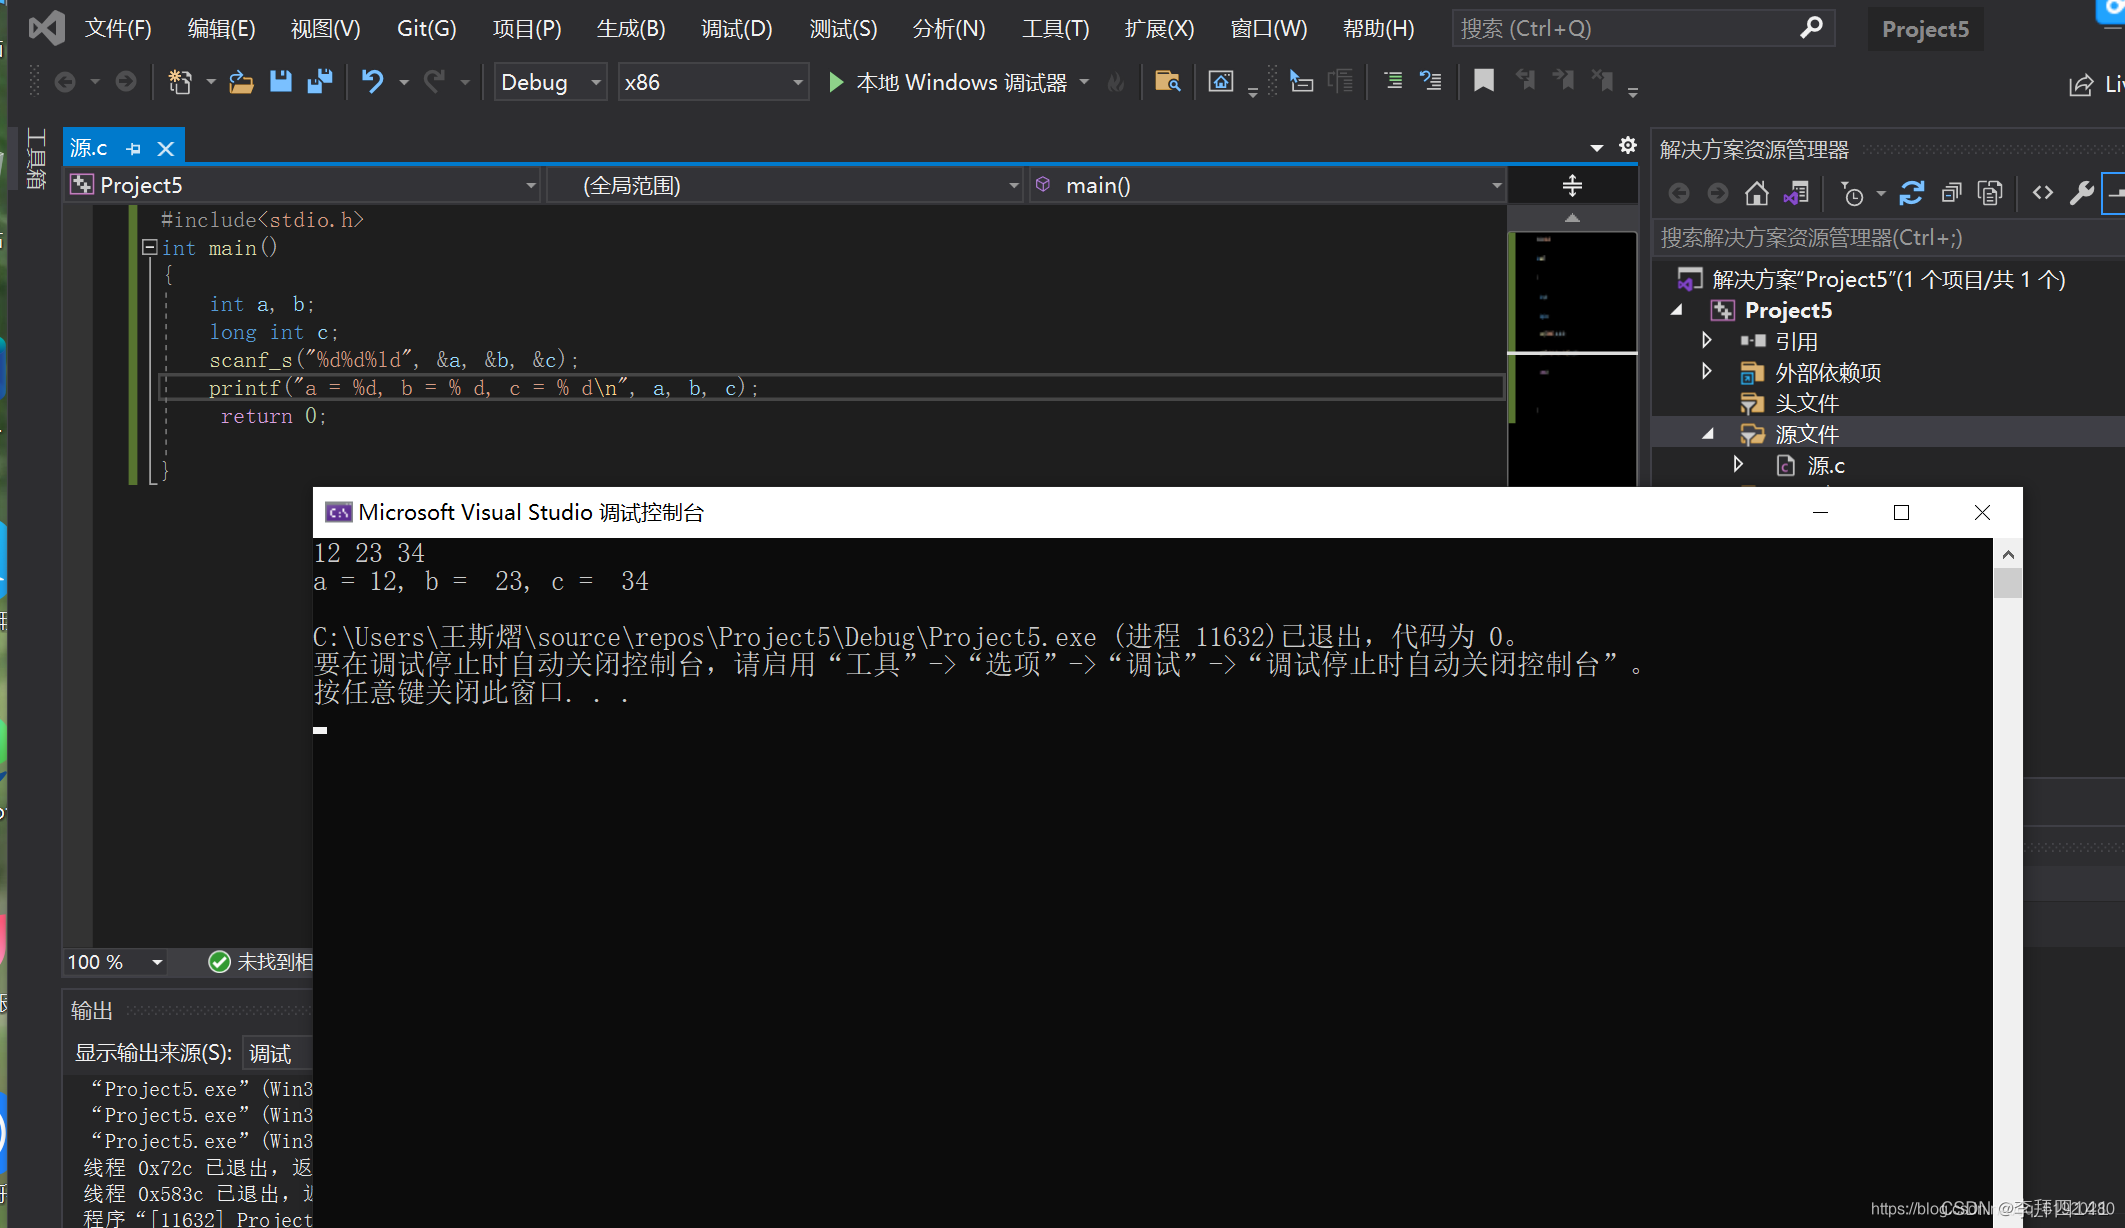Click the find in files icon

click(x=1167, y=82)
